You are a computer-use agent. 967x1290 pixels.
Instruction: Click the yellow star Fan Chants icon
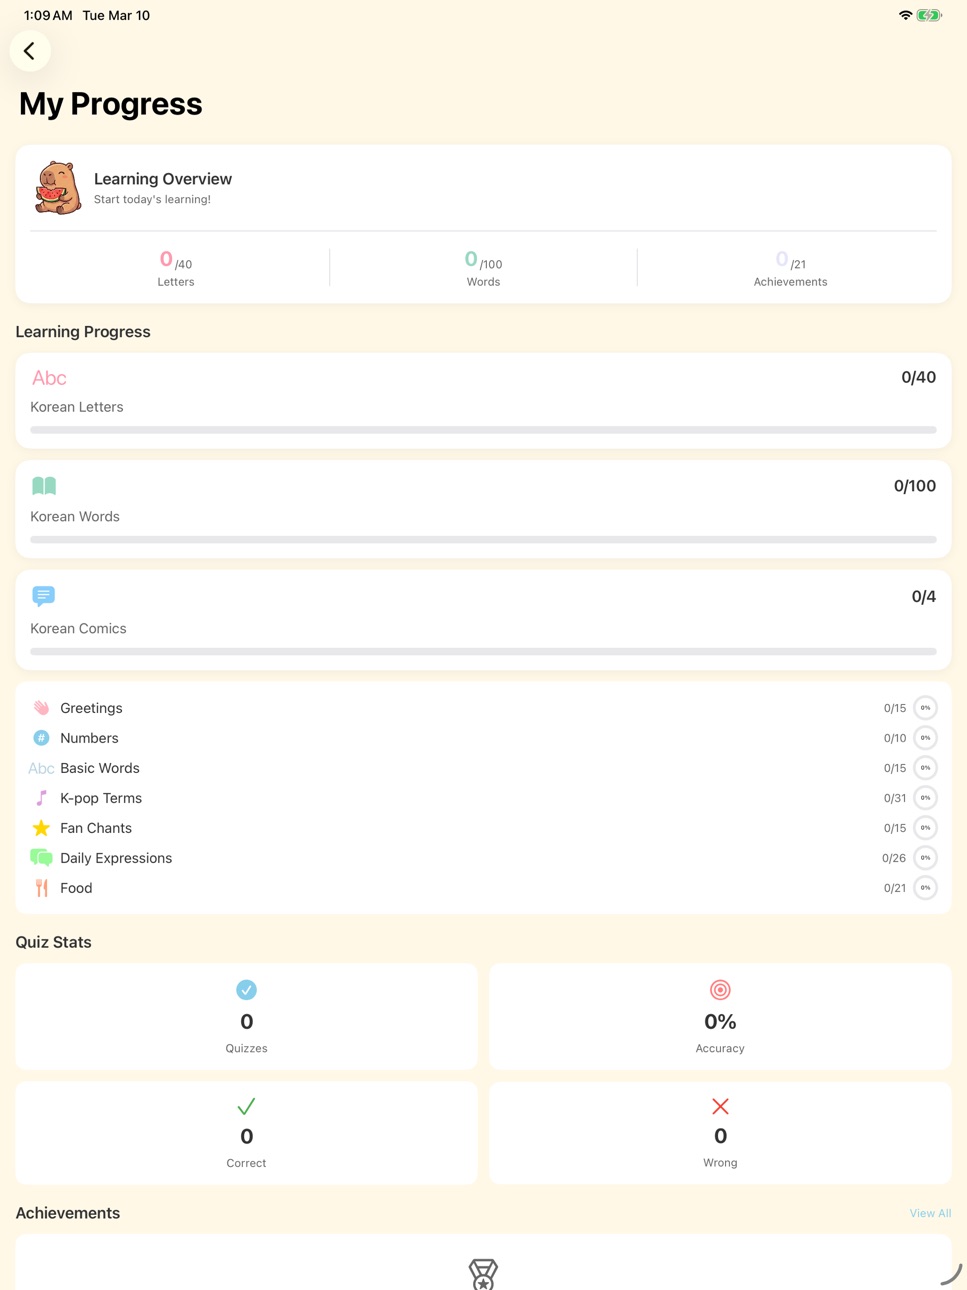[41, 828]
